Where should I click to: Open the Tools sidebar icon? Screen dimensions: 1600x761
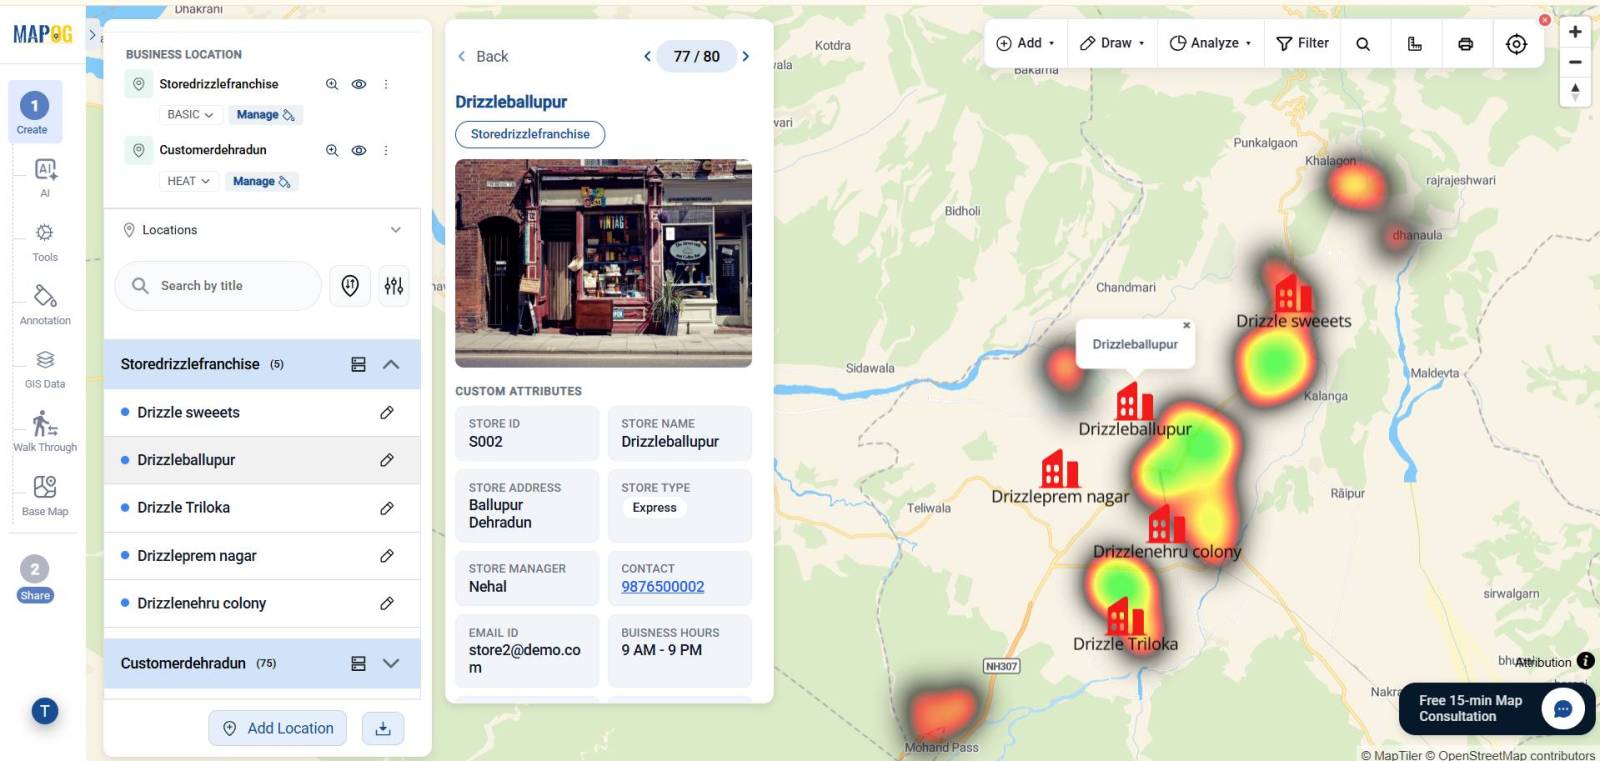click(45, 242)
